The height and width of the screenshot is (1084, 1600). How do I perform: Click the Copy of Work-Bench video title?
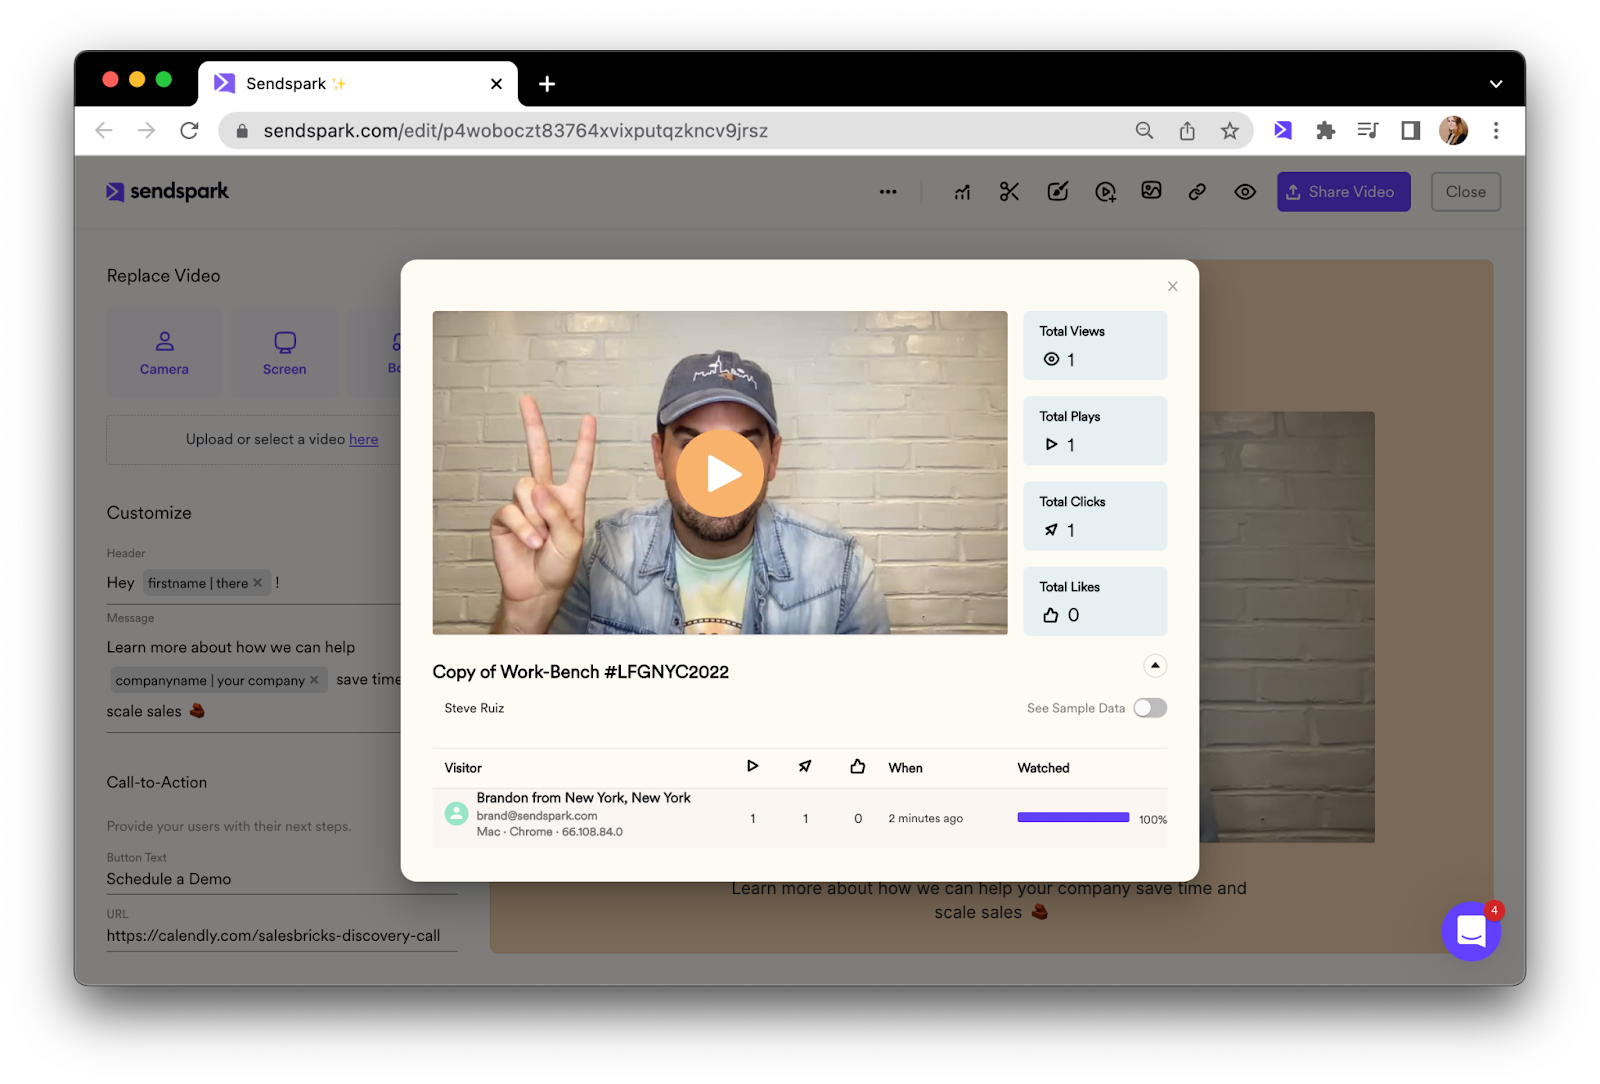pyautogui.click(x=580, y=672)
